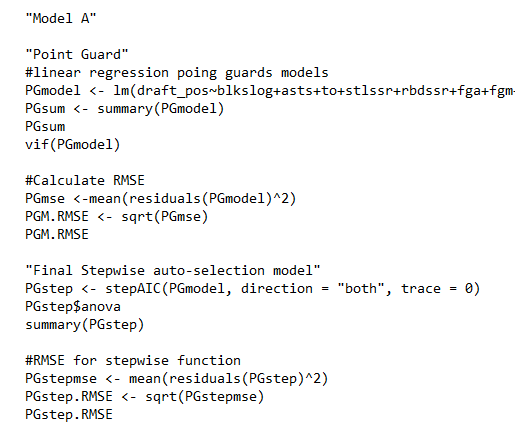The image size is (532, 435).
Task: Click the direction = "both" argument
Action: 316,288
